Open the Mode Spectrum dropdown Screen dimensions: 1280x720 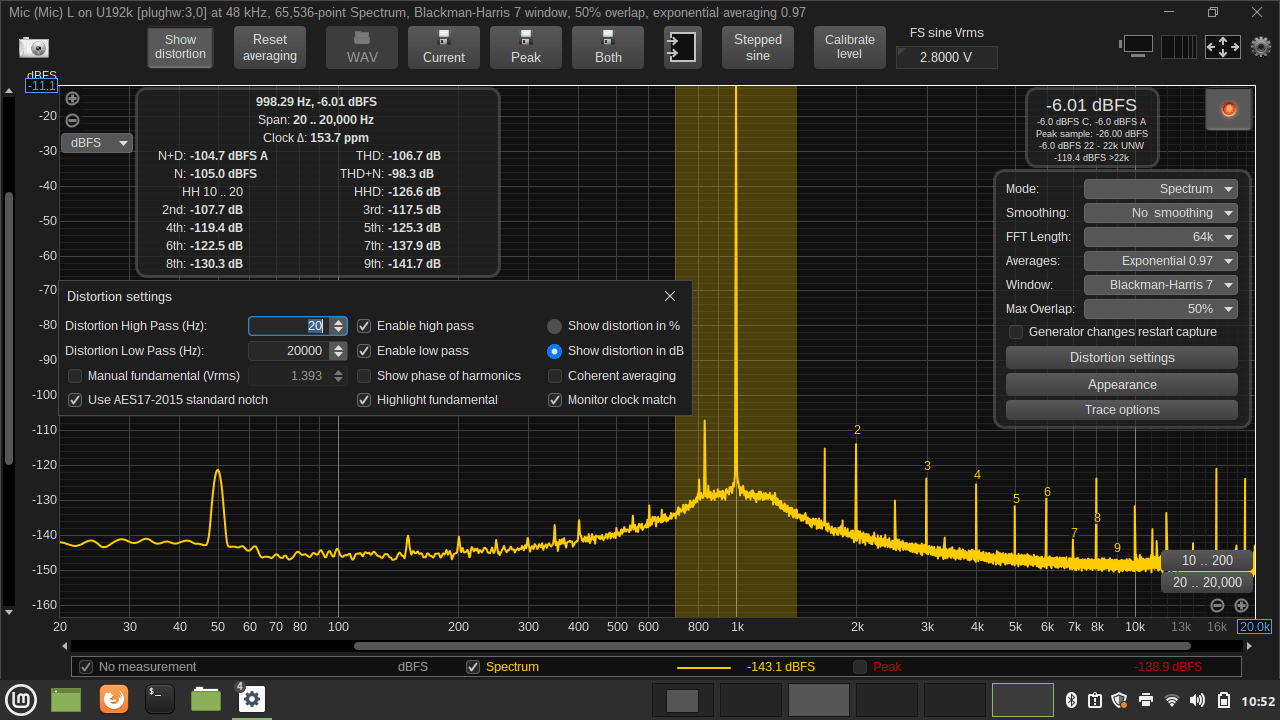1161,189
